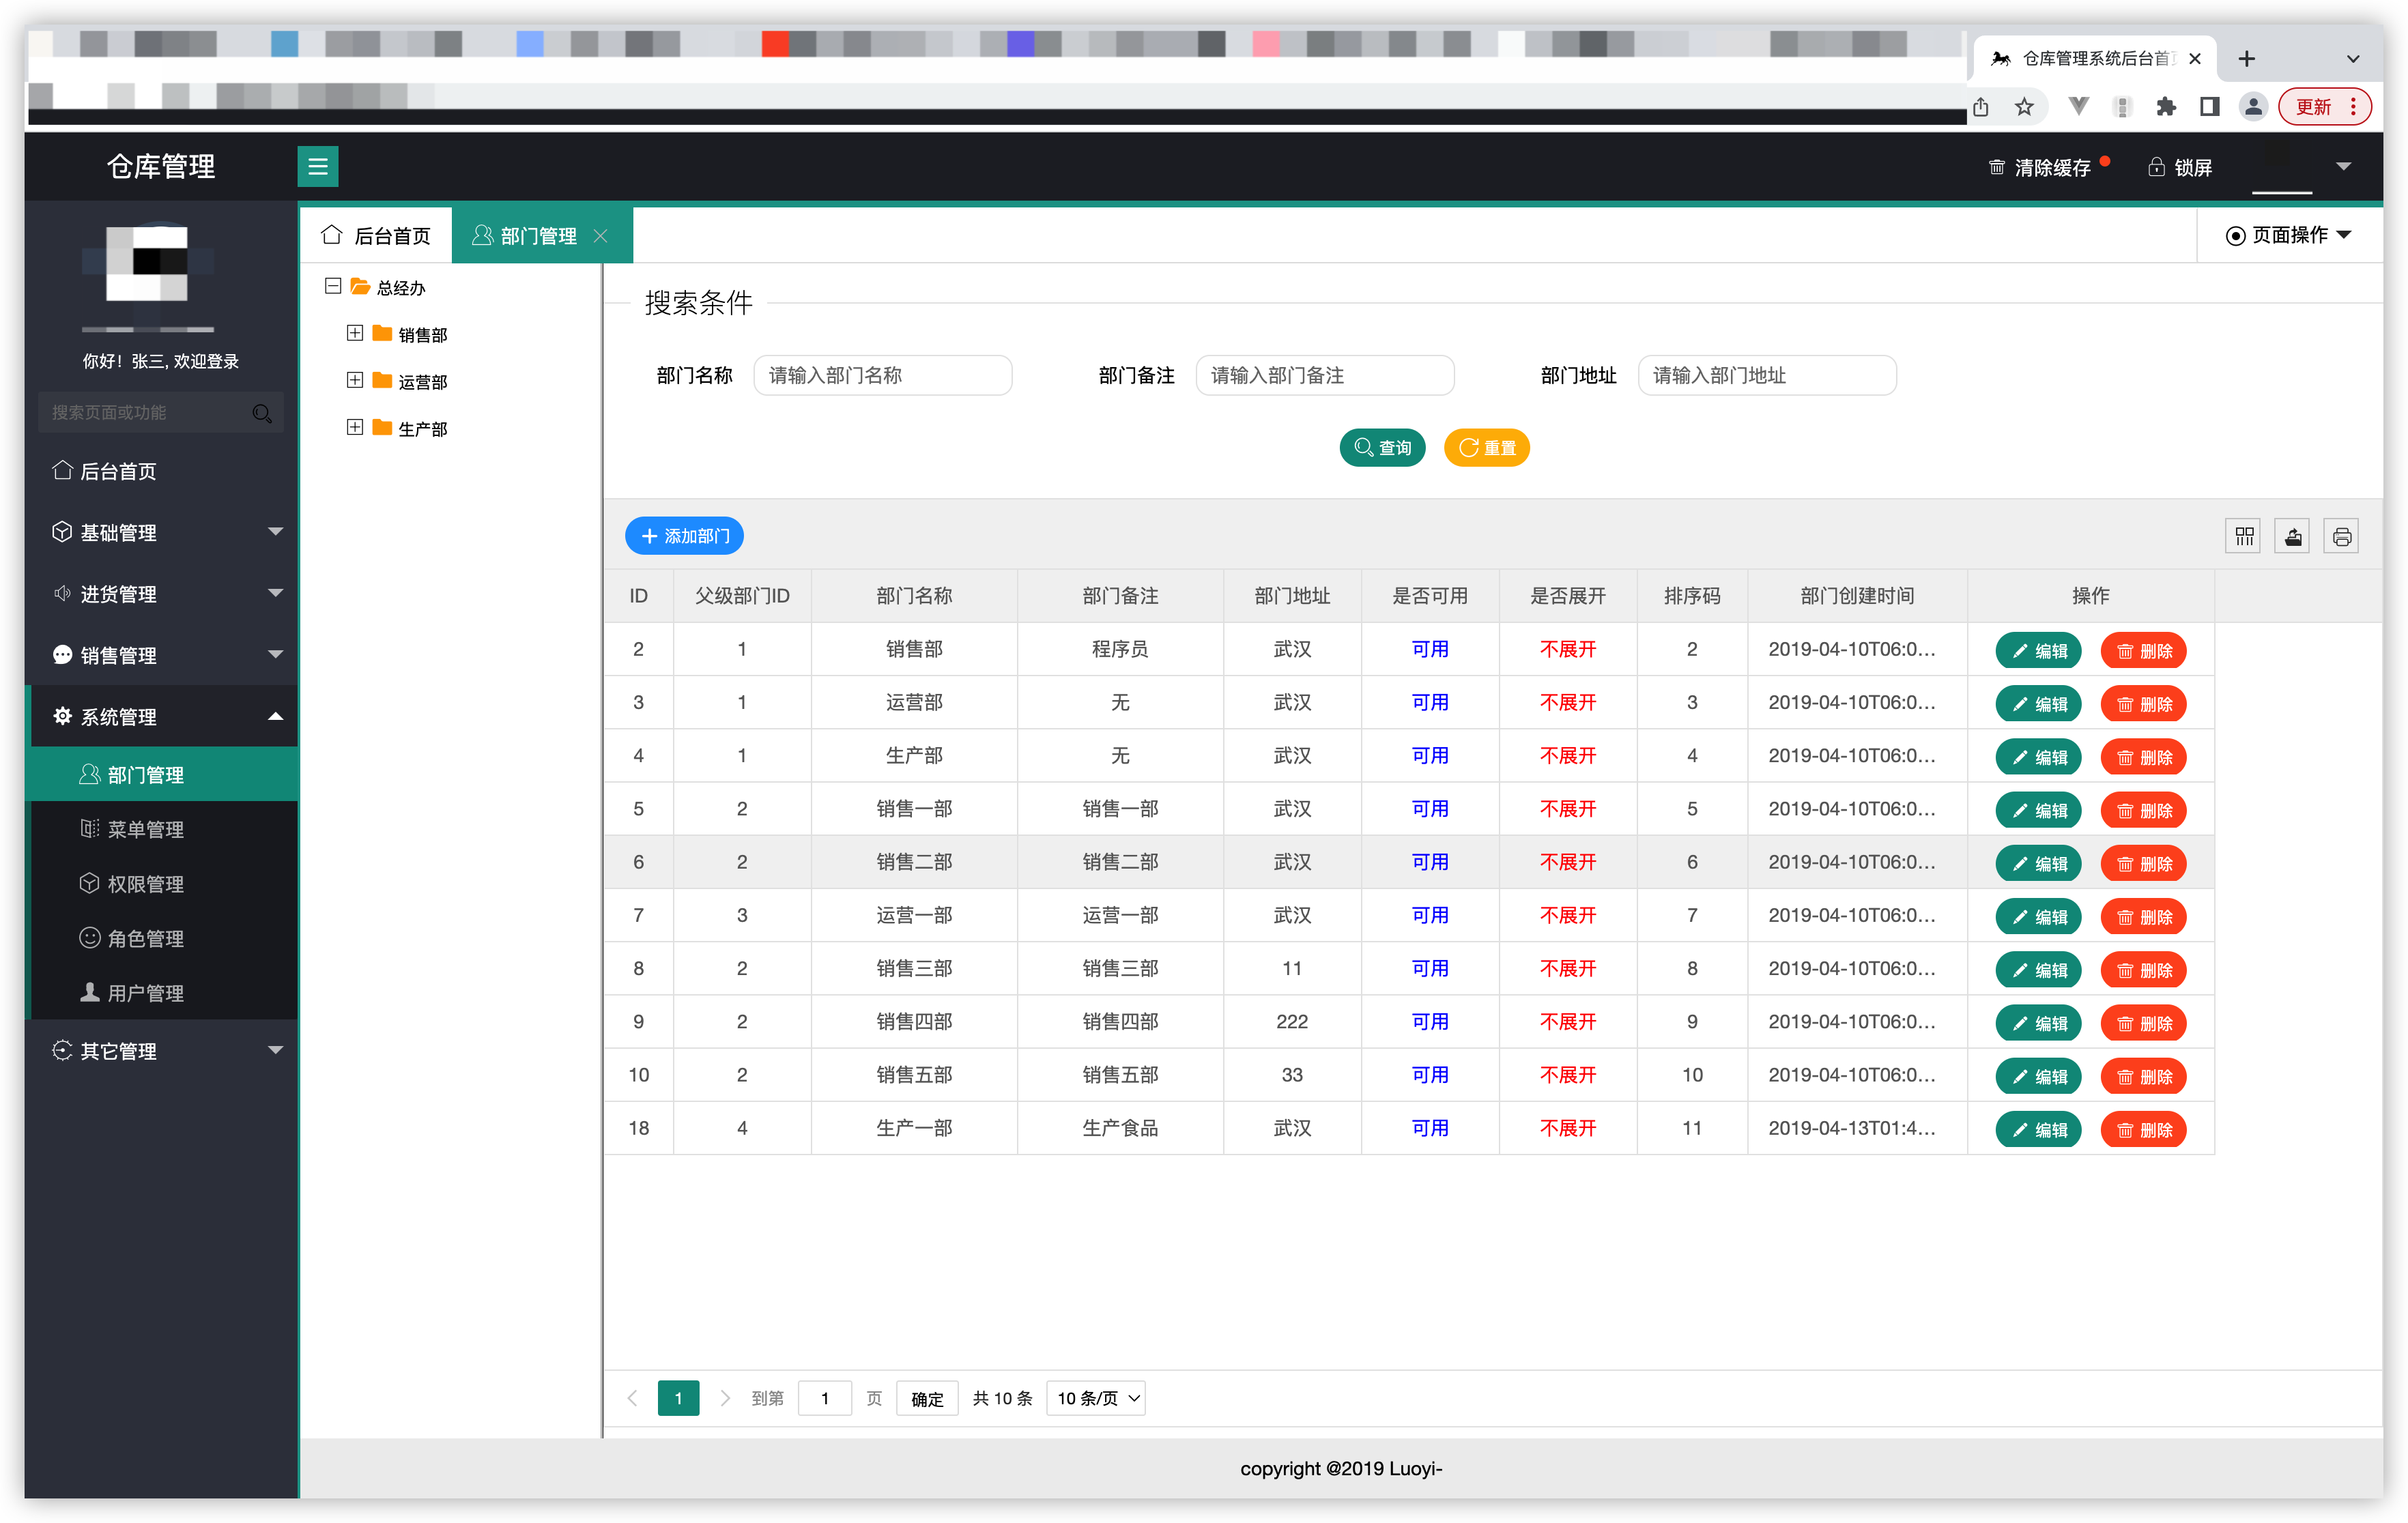2408x1523 pixels.
Task: Expand the 生产部 tree node
Action: click(355, 427)
